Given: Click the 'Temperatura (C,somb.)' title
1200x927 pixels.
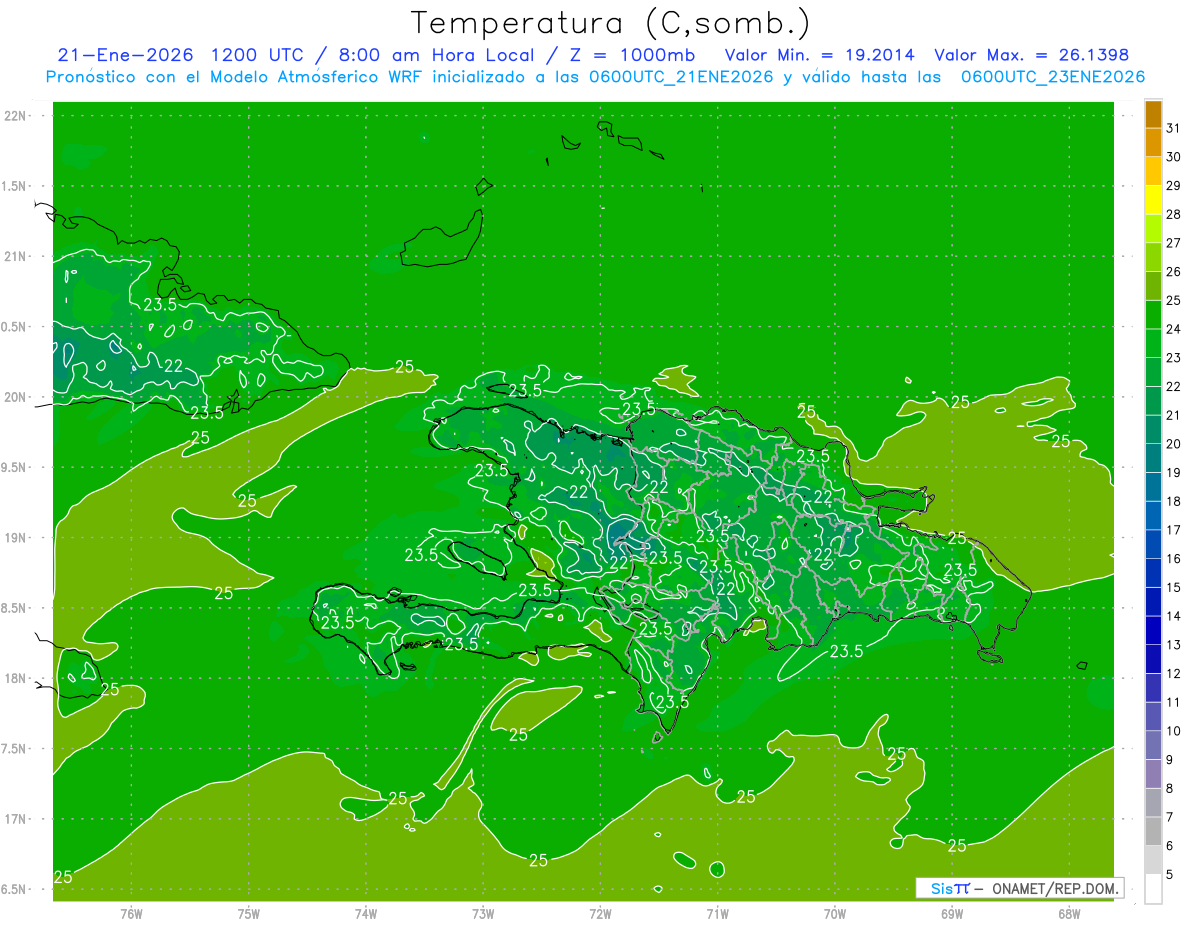Looking at the screenshot, I should [x=611, y=23].
